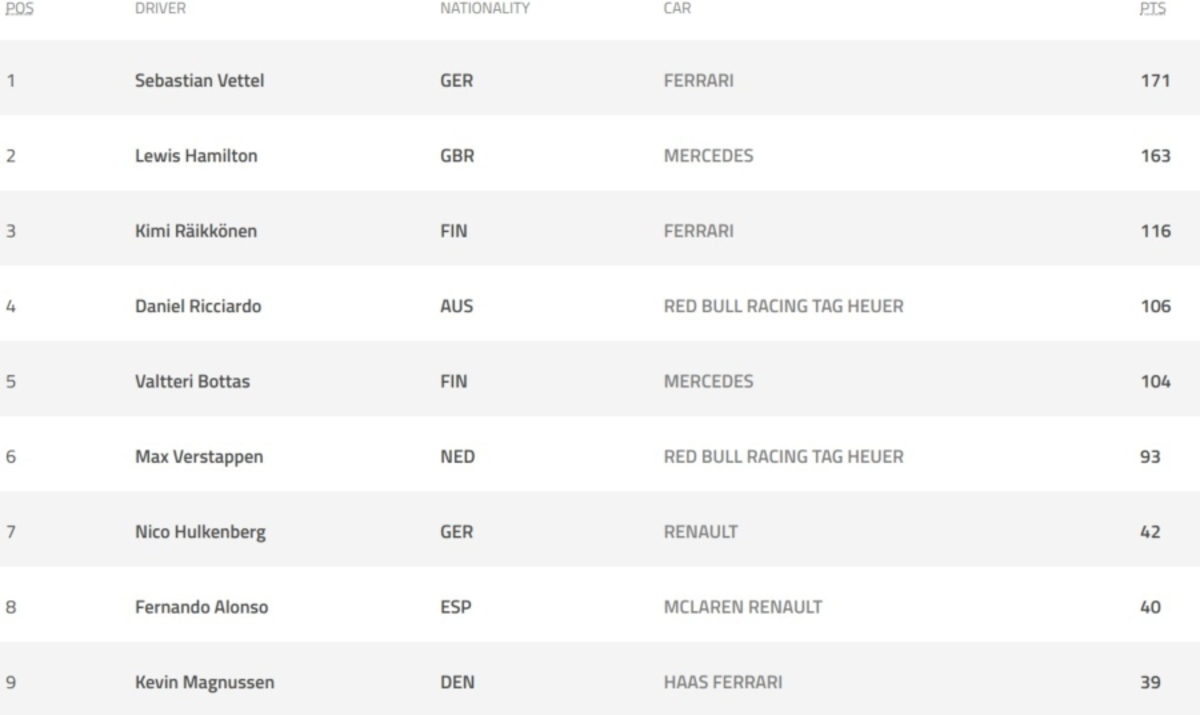Click the DRIVER column header
Screen dimensions: 1200x715
click(160, 8)
